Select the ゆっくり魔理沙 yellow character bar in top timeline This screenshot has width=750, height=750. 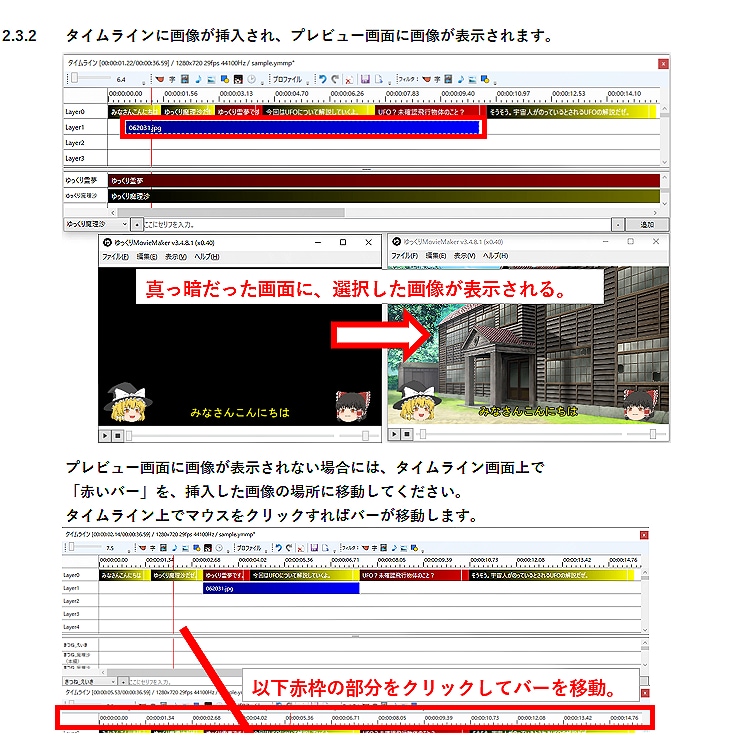(x=384, y=196)
